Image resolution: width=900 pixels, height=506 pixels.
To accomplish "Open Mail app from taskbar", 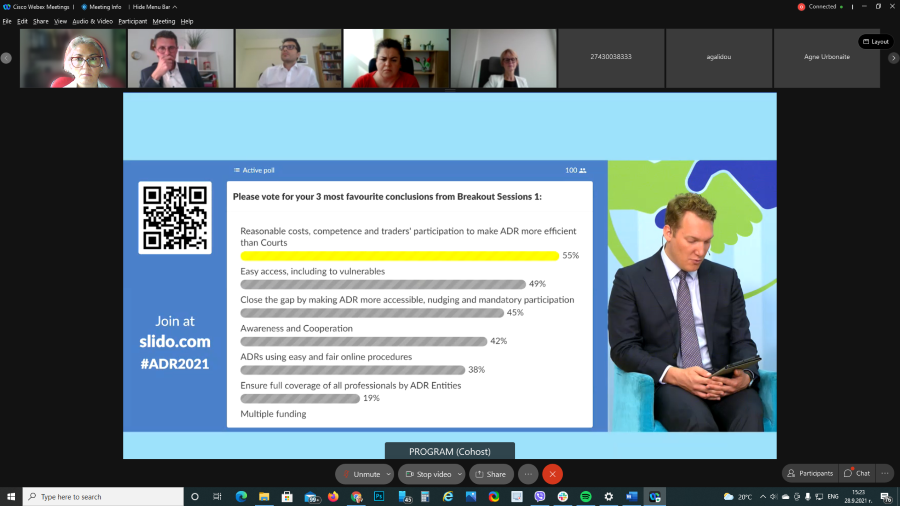I will click(x=311, y=497).
